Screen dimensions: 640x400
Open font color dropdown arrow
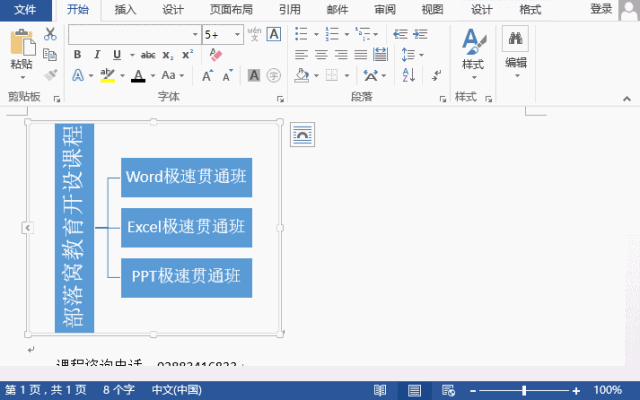click(x=153, y=76)
